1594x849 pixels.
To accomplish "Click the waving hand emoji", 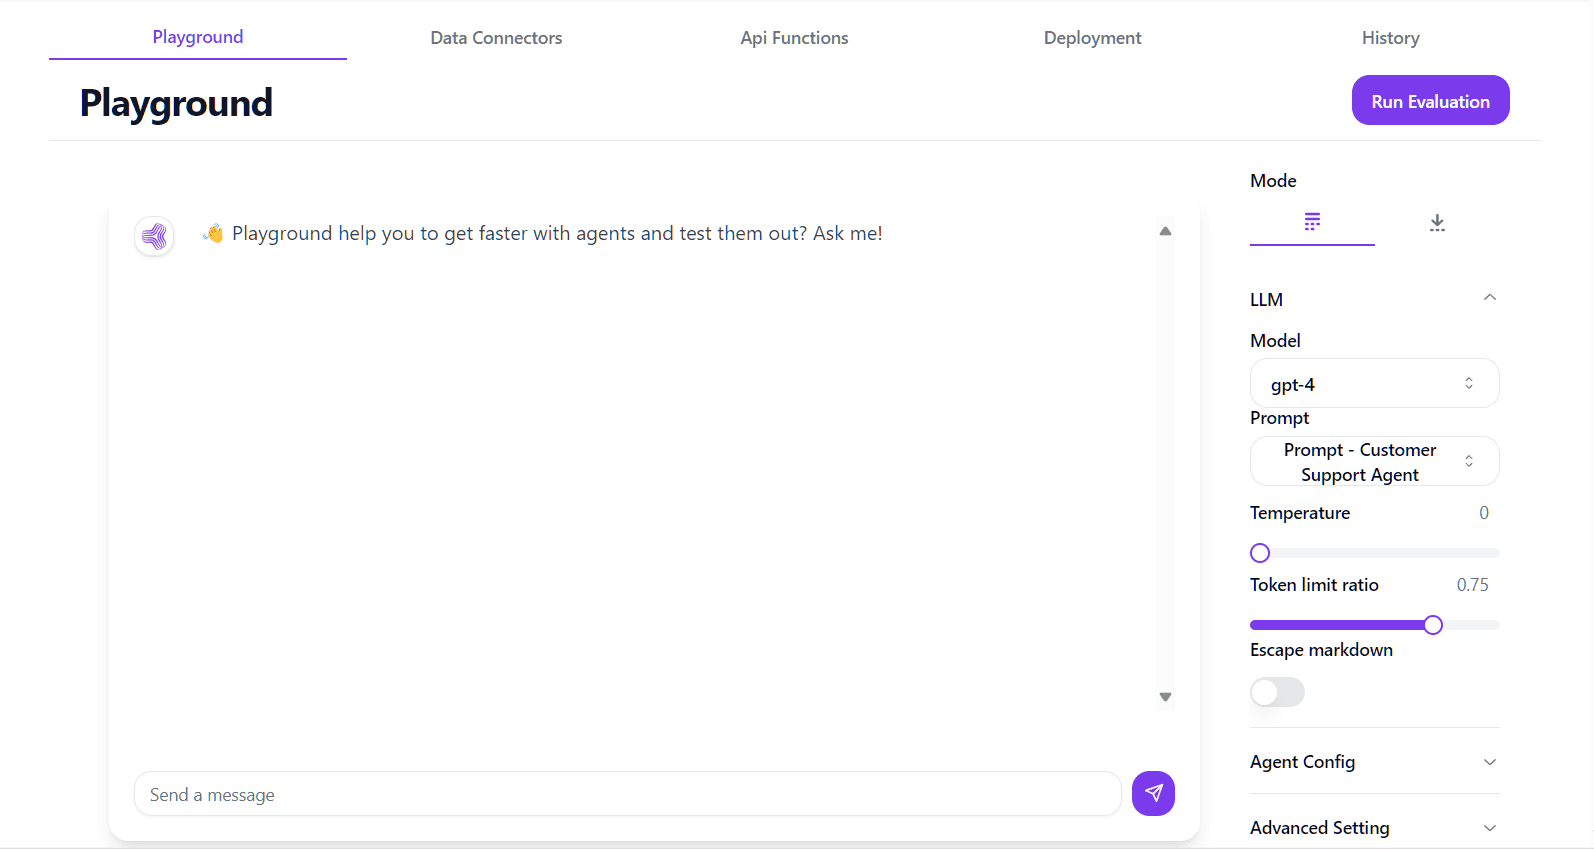I will coord(213,233).
